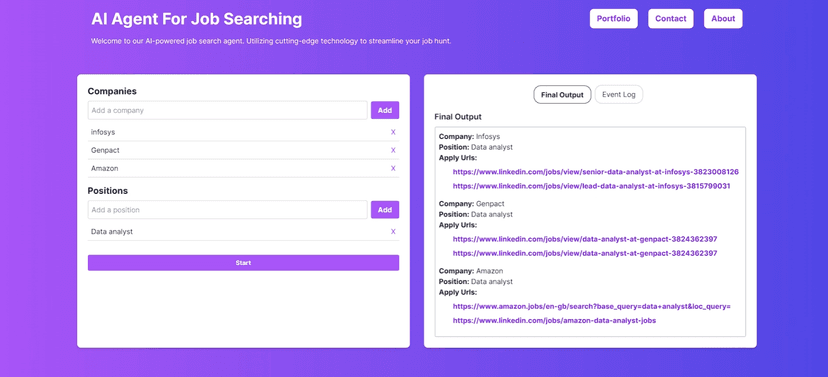The height and width of the screenshot is (377, 828).
Task: Click the Company: Genpact result line
Action: (x=472, y=203)
